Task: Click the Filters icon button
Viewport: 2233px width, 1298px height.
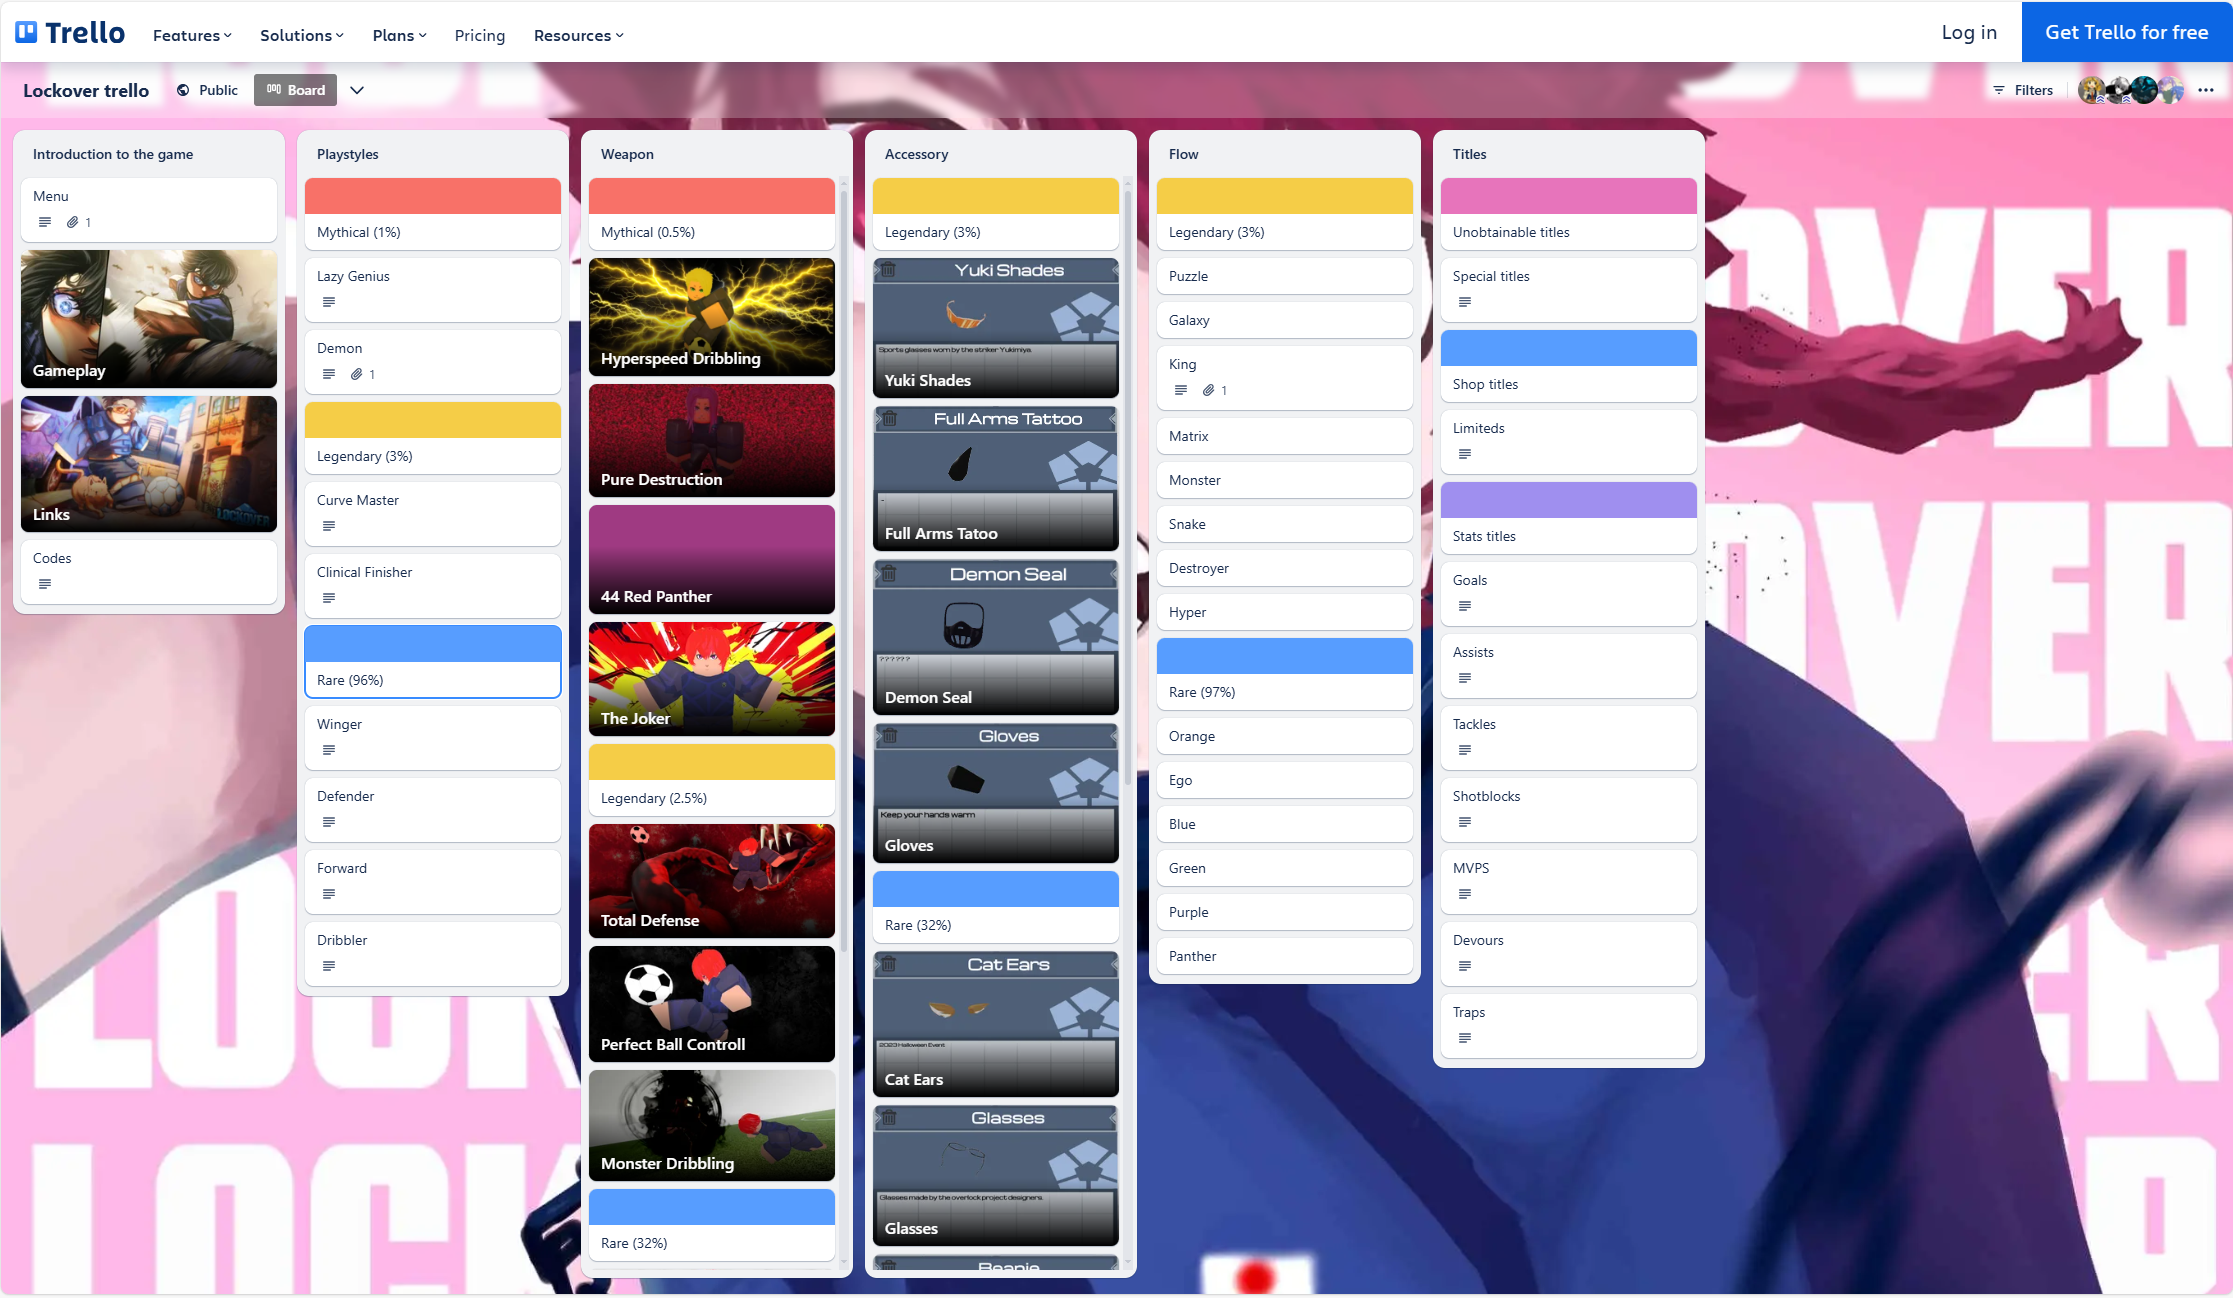Action: coord(1998,90)
